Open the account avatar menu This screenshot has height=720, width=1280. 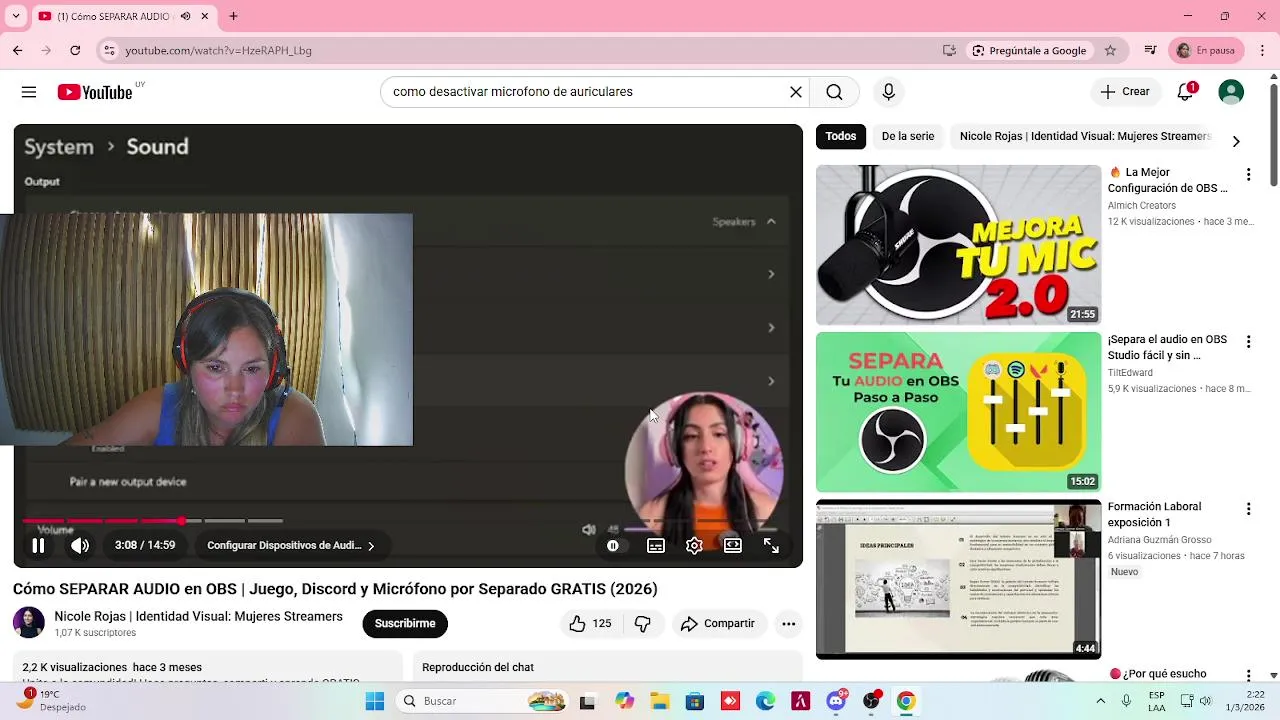click(1231, 92)
